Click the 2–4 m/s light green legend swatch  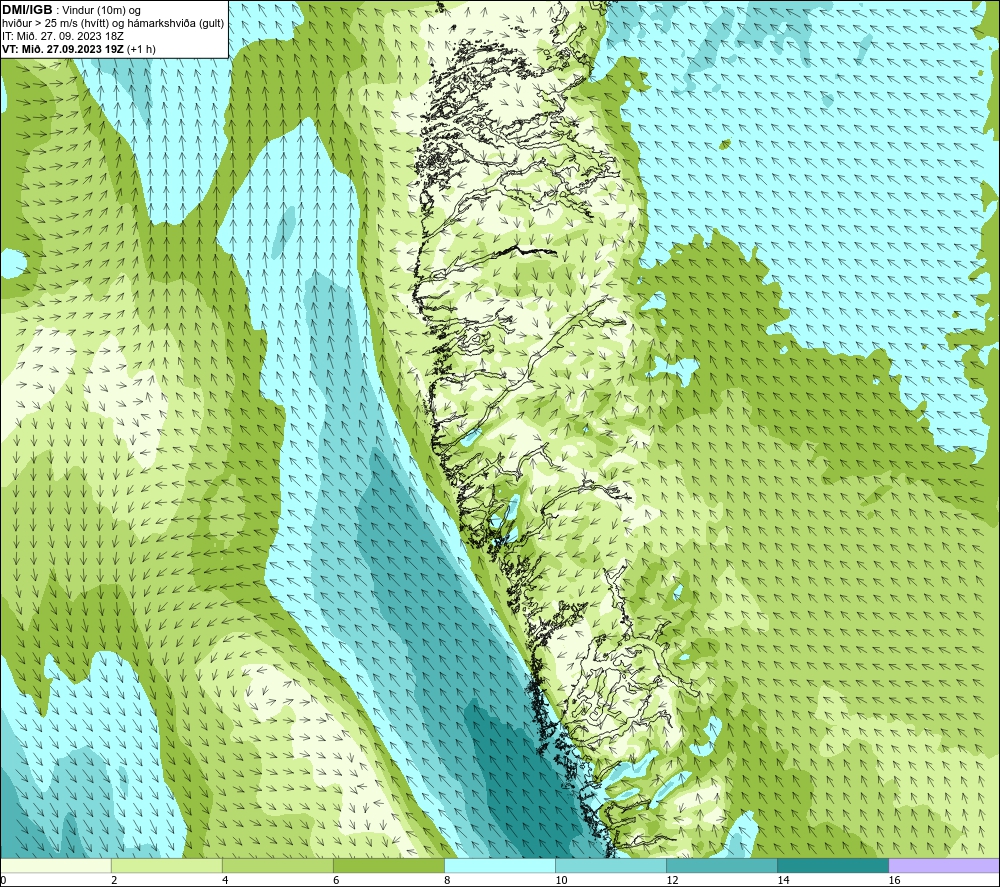coord(167,865)
